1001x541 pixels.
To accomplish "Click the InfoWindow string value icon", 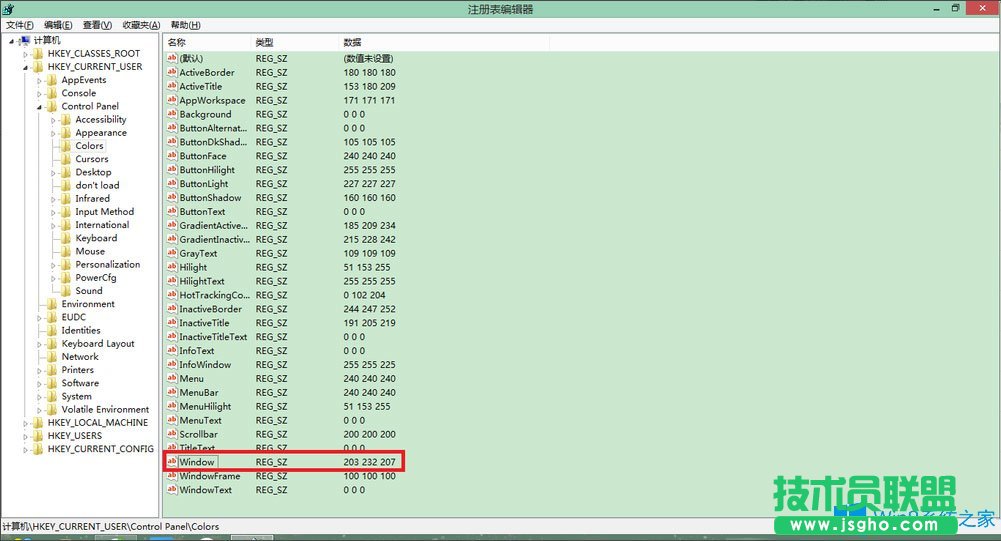I will pos(172,364).
